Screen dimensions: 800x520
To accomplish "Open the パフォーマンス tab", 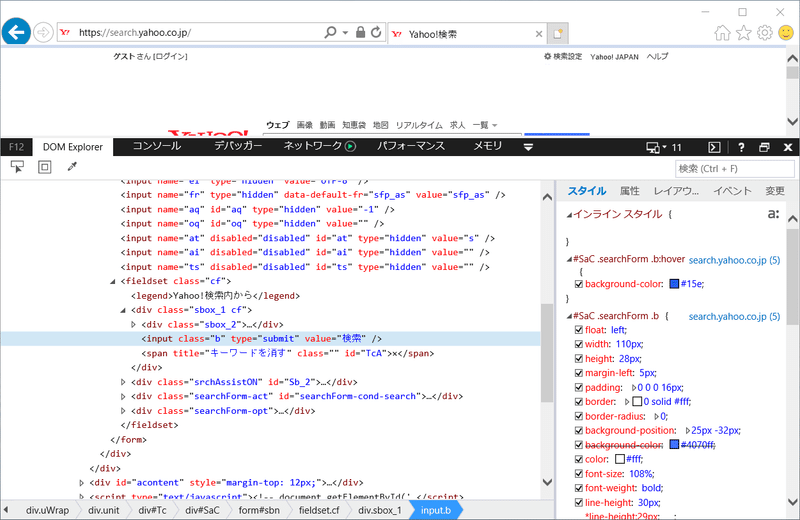I will [411, 146].
